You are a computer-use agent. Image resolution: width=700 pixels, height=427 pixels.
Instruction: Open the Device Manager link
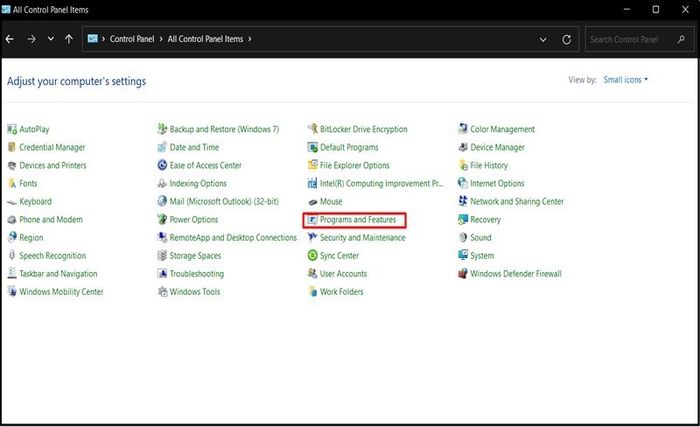tap(497, 147)
